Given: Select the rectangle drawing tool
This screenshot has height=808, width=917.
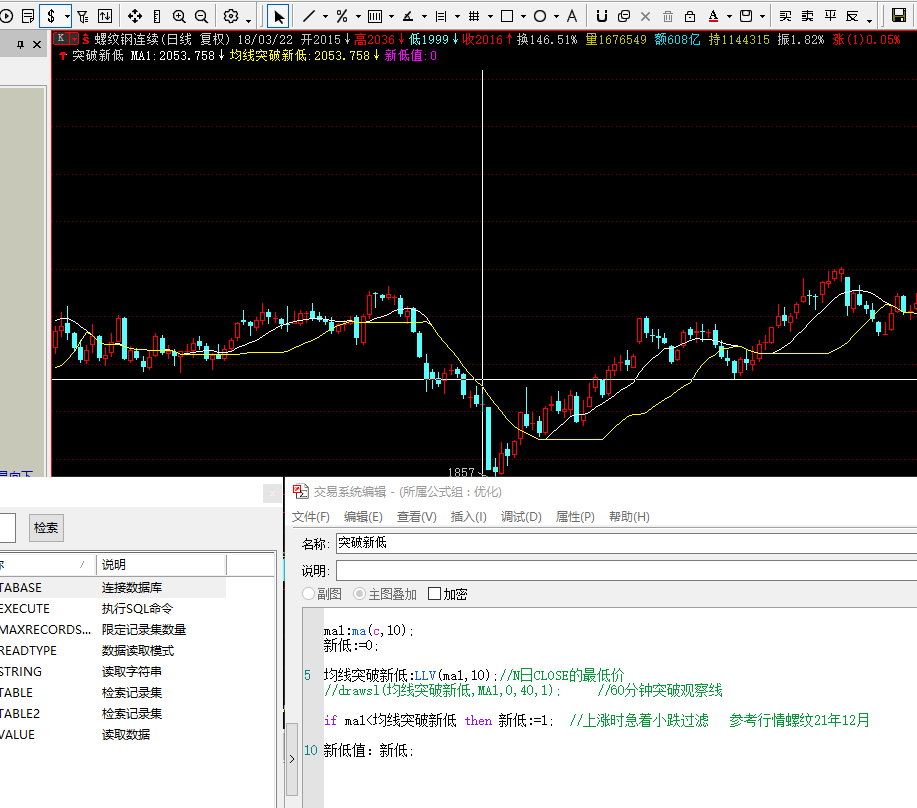Looking at the screenshot, I should pyautogui.click(x=507, y=16).
